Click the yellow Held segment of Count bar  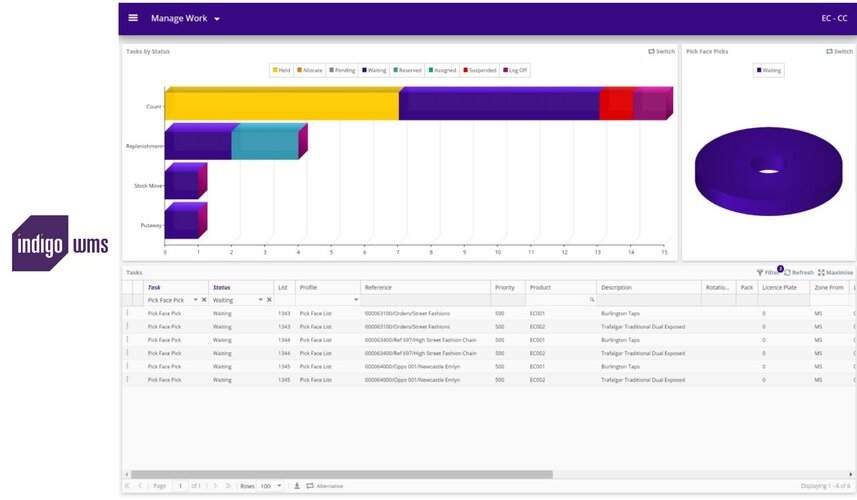281,106
